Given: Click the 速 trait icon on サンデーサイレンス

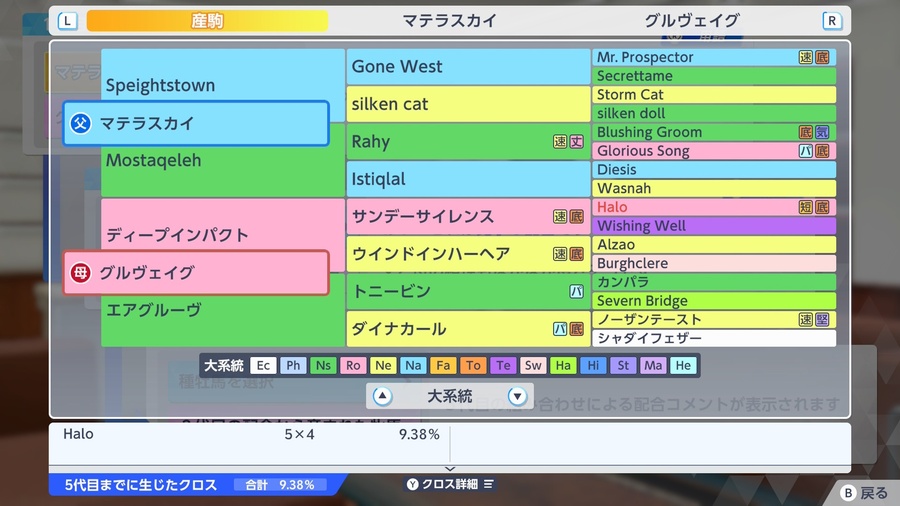Looking at the screenshot, I should coord(560,216).
